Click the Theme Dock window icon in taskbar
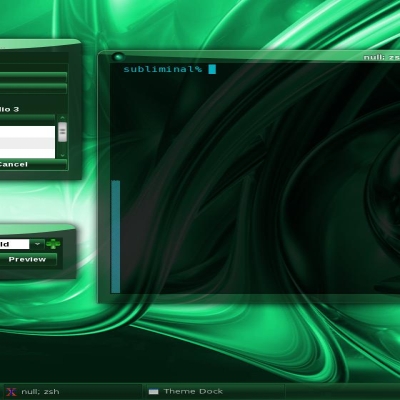The height and width of the screenshot is (400, 400). pyautogui.click(x=153, y=392)
